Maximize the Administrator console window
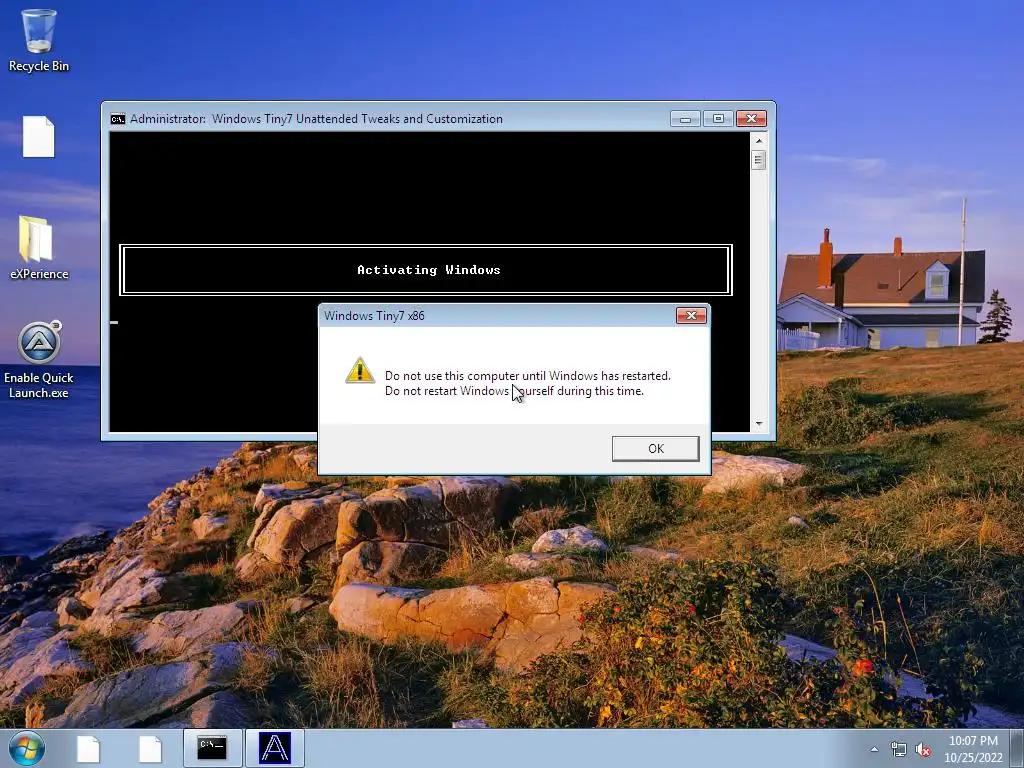This screenshot has height=768, width=1024. pos(718,119)
